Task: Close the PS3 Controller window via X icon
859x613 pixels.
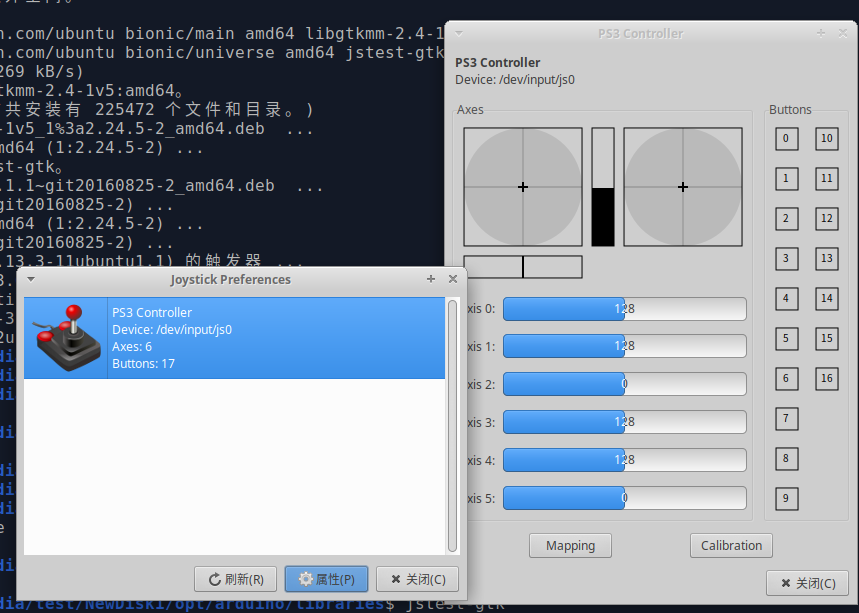Action: click(x=843, y=33)
